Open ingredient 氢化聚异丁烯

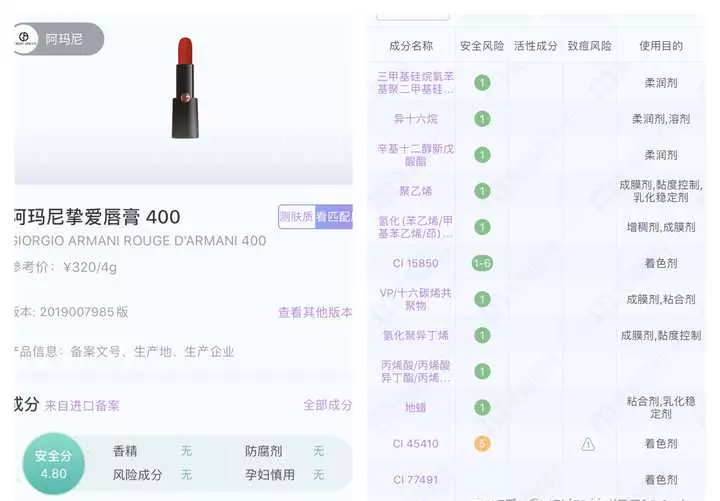pyautogui.click(x=416, y=335)
